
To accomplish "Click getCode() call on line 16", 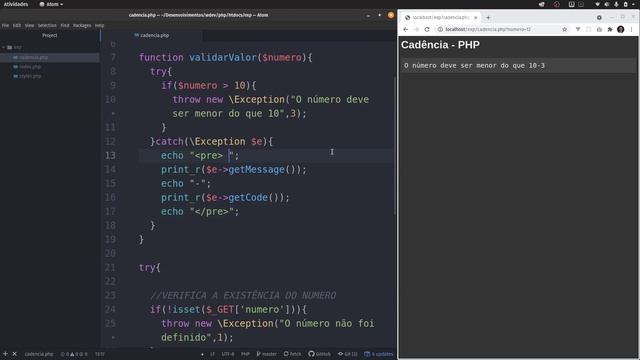I will (x=256, y=198).
